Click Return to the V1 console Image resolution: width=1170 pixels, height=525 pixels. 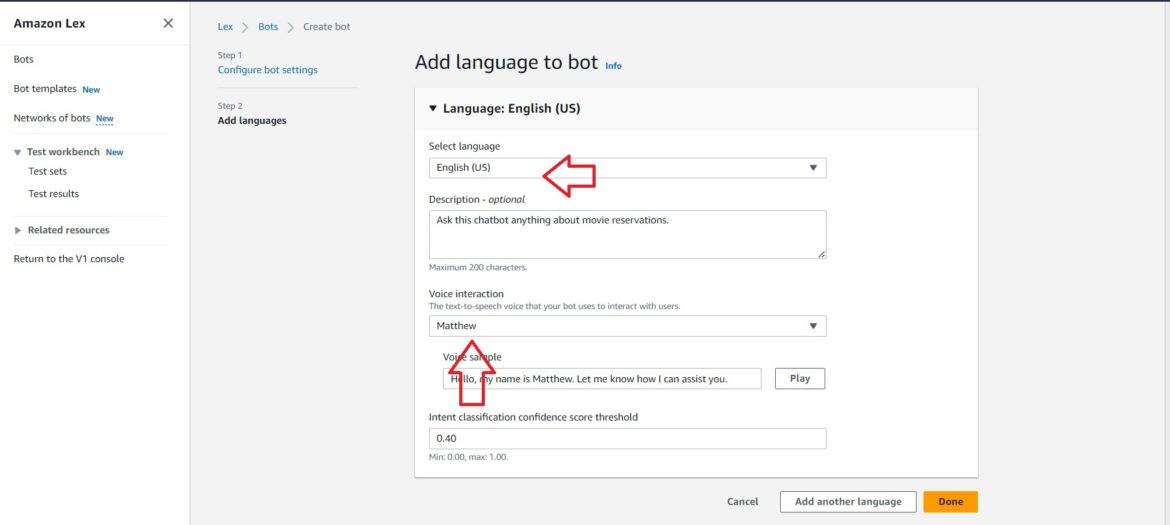[x=69, y=259]
